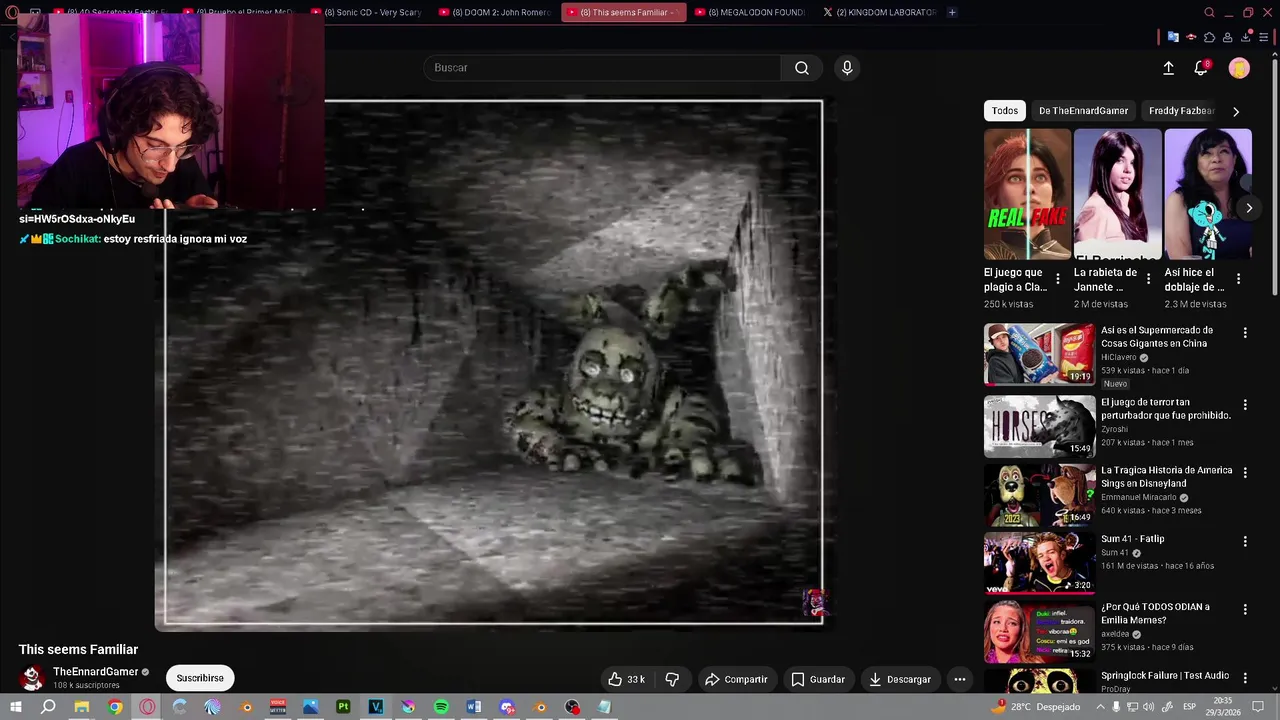Open options for 'El juego que plagio' short
The width and height of the screenshot is (1280, 720).
pyautogui.click(x=1058, y=279)
